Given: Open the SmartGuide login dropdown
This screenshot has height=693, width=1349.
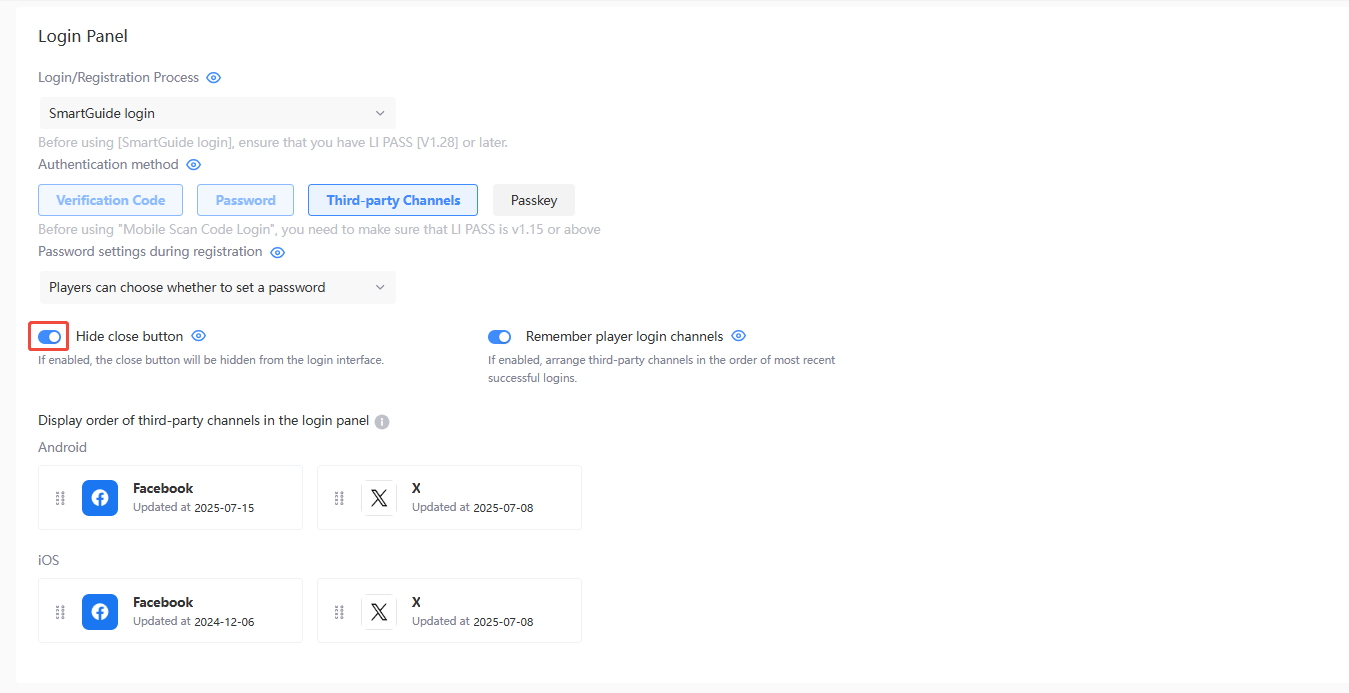Looking at the screenshot, I should 216,113.
